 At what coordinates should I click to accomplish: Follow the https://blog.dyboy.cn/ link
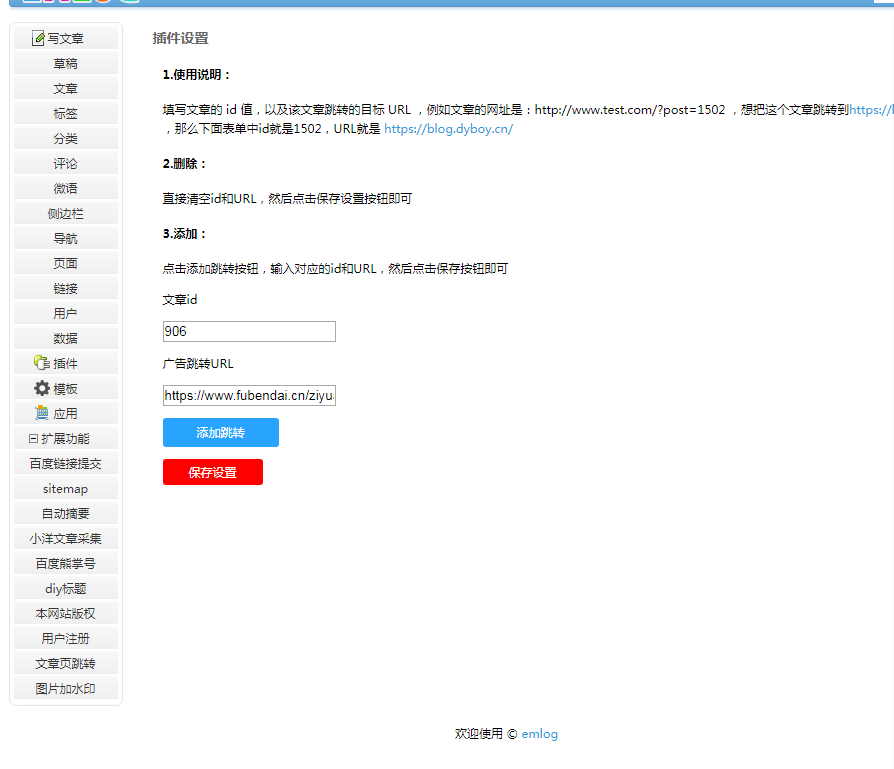(x=448, y=128)
